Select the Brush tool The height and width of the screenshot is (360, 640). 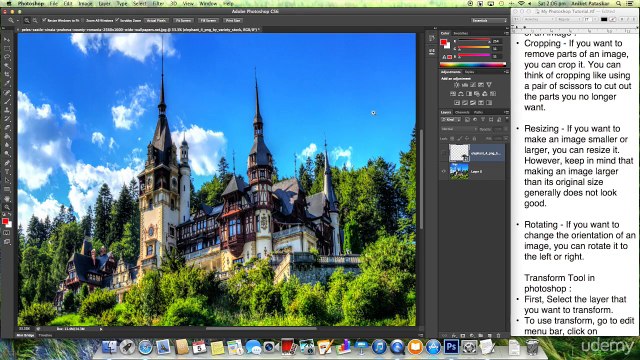(7, 101)
